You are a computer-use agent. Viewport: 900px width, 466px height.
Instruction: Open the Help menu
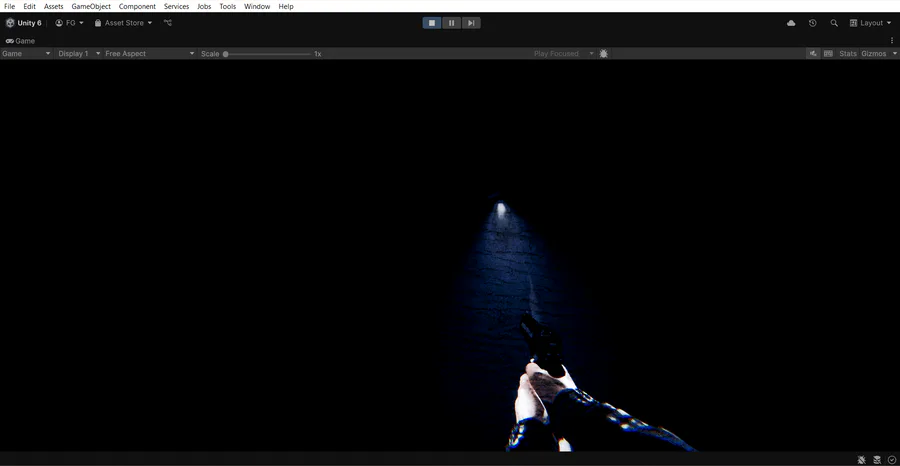point(286,6)
